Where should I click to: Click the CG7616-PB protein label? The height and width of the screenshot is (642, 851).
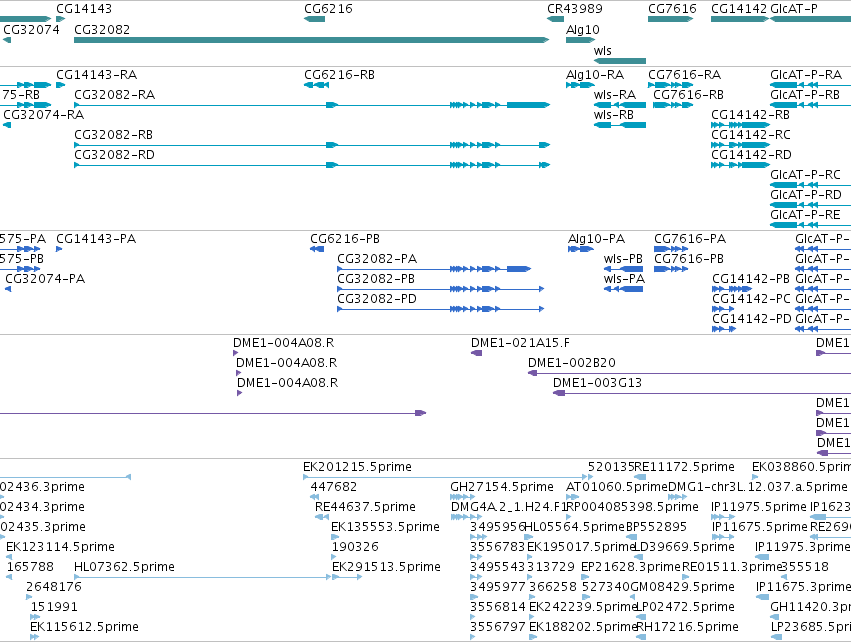689,259
